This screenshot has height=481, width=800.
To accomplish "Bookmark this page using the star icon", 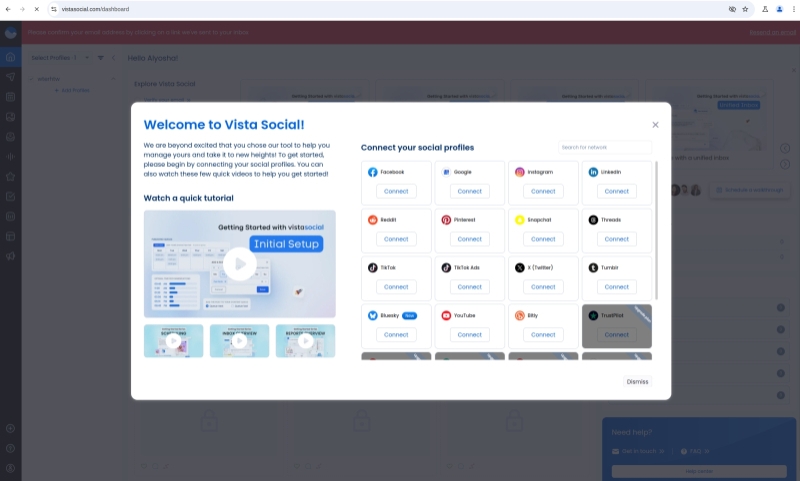I will 745,8.
